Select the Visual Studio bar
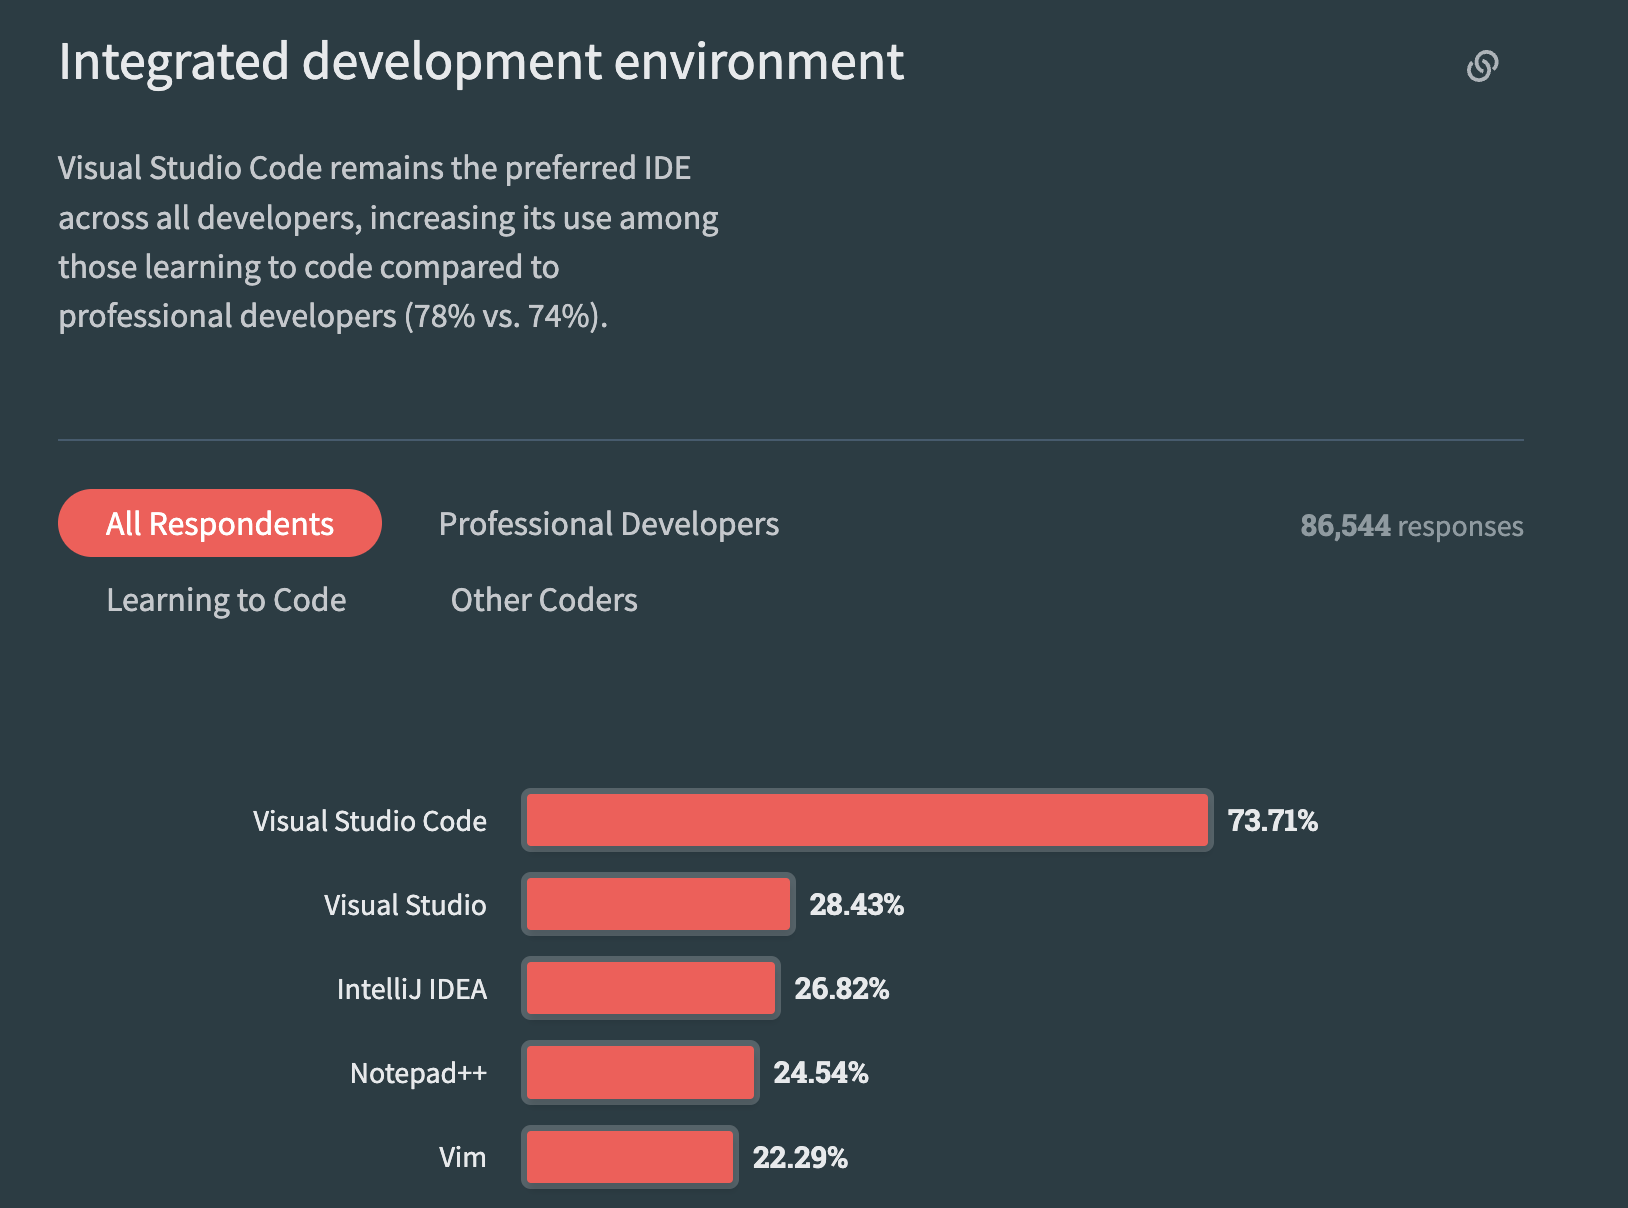Screen dimensions: 1628x1208 (658, 904)
